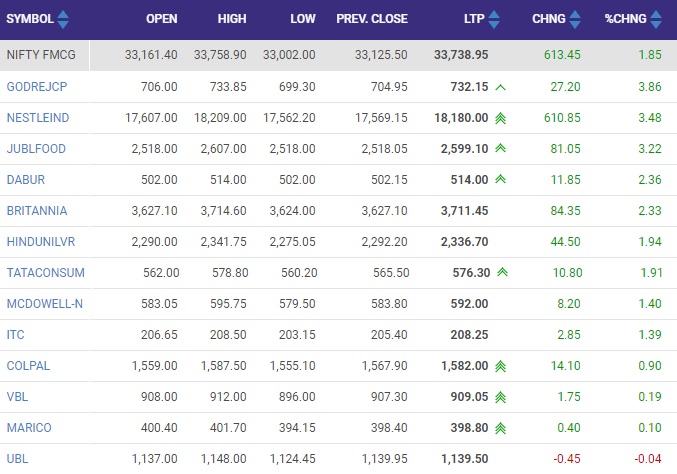
Task: Open MCDOWELL-N stock page
Action: point(44,304)
